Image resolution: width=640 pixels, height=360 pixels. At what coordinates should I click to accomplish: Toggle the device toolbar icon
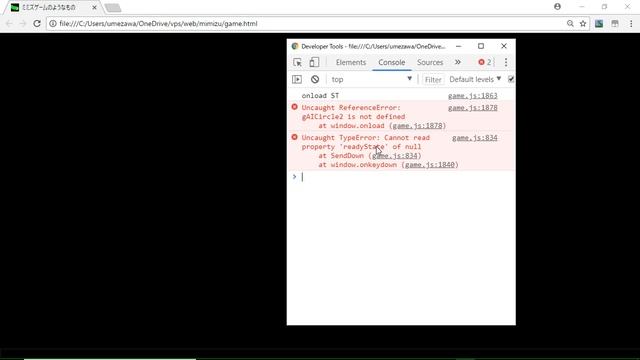pyautogui.click(x=314, y=62)
